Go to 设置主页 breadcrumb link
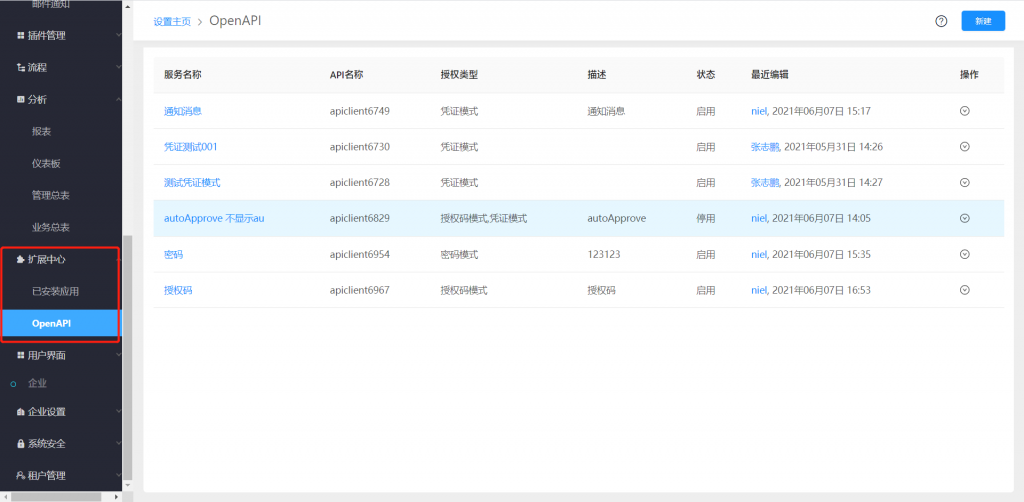 click(x=172, y=21)
